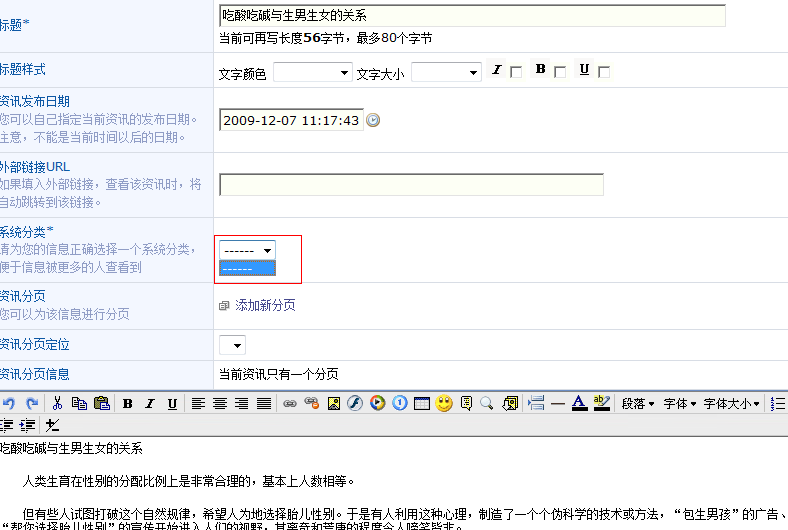This screenshot has width=788, height=530.
Task: Open find magnifier icon in toolbar
Action: pos(486,403)
